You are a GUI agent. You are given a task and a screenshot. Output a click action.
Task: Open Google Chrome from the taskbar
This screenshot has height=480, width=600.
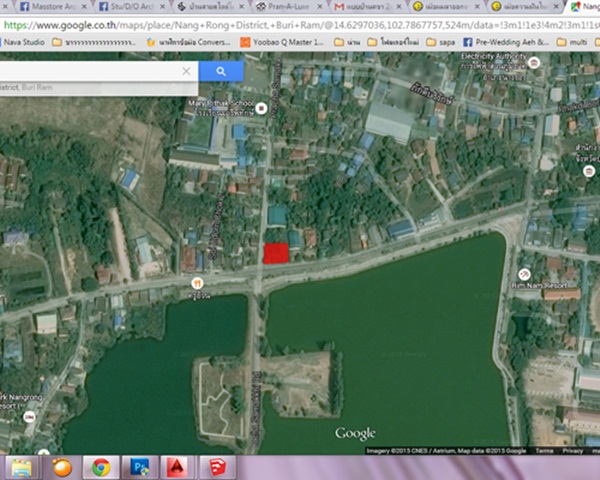(101, 468)
